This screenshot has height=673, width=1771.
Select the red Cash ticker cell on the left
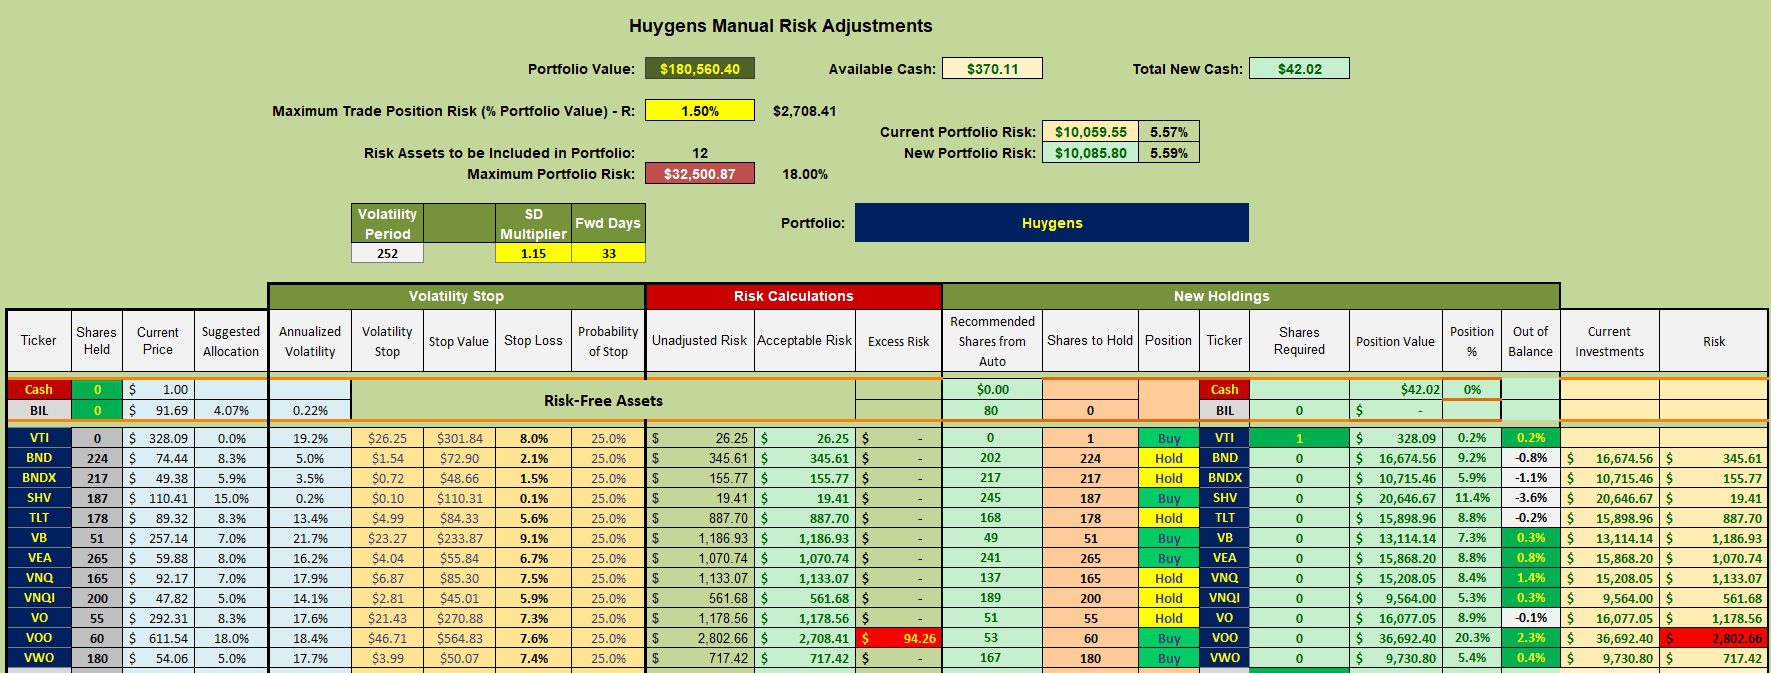(x=38, y=389)
